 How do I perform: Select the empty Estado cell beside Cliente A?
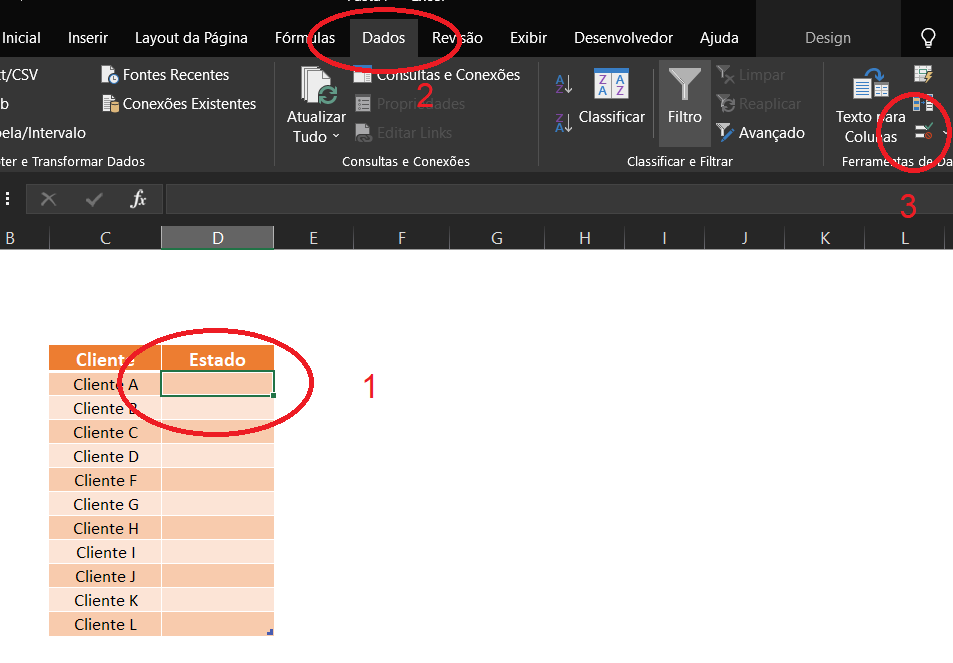218,383
